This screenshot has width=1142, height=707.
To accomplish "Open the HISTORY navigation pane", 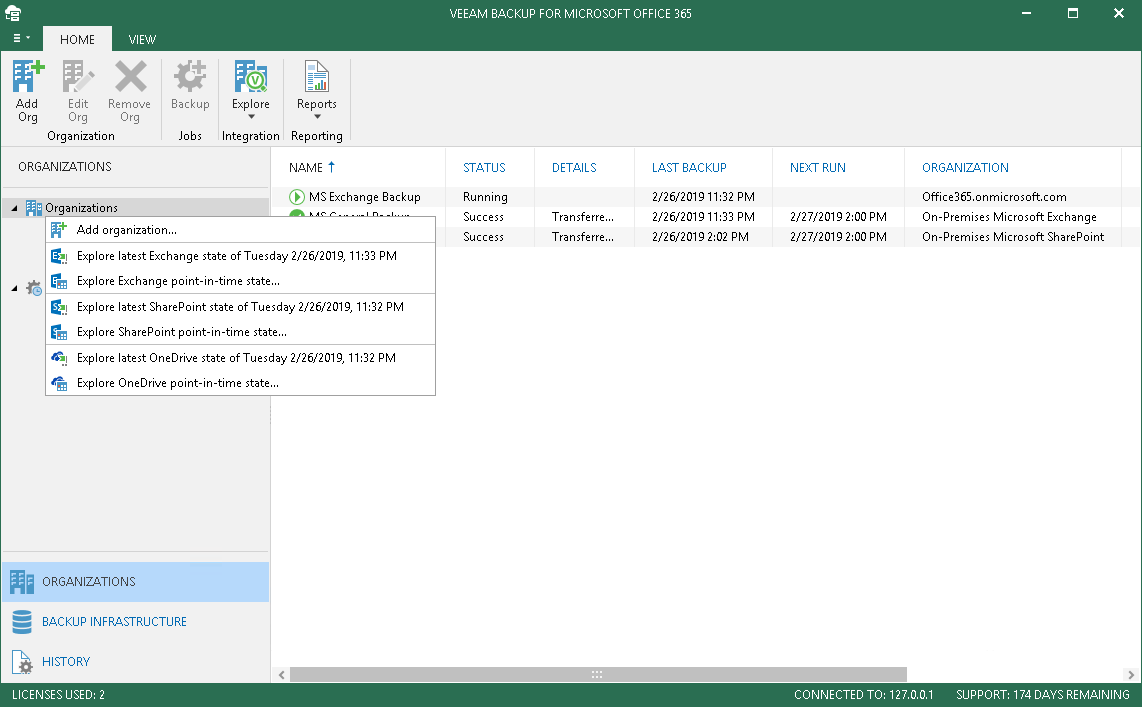I will 135,661.
